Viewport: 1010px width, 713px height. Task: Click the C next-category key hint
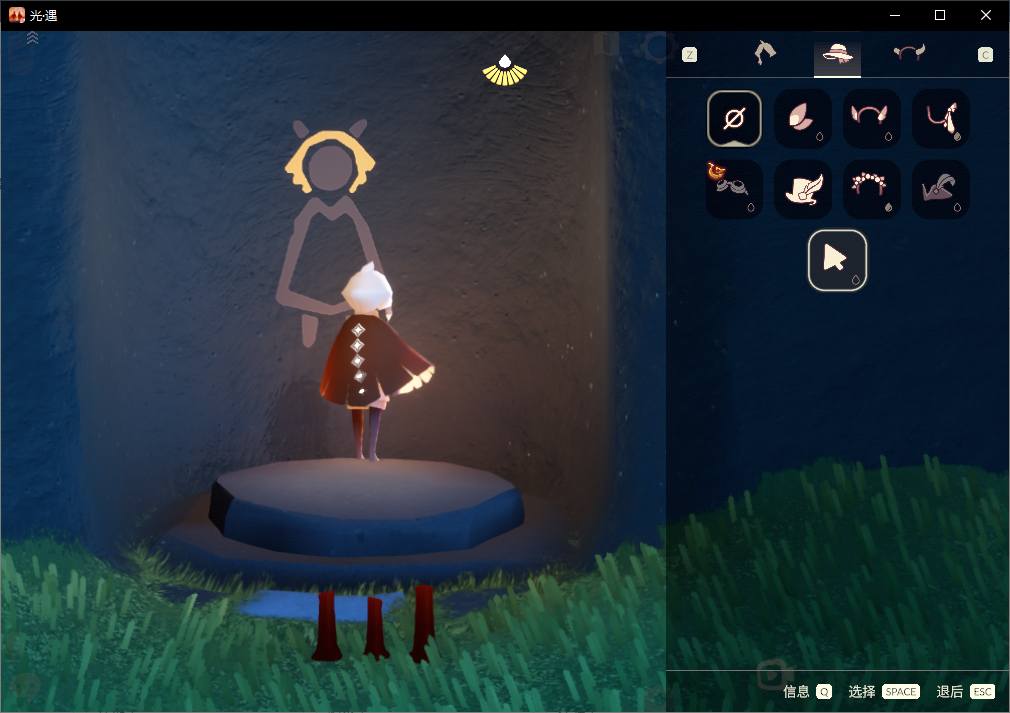click(985, 55)
